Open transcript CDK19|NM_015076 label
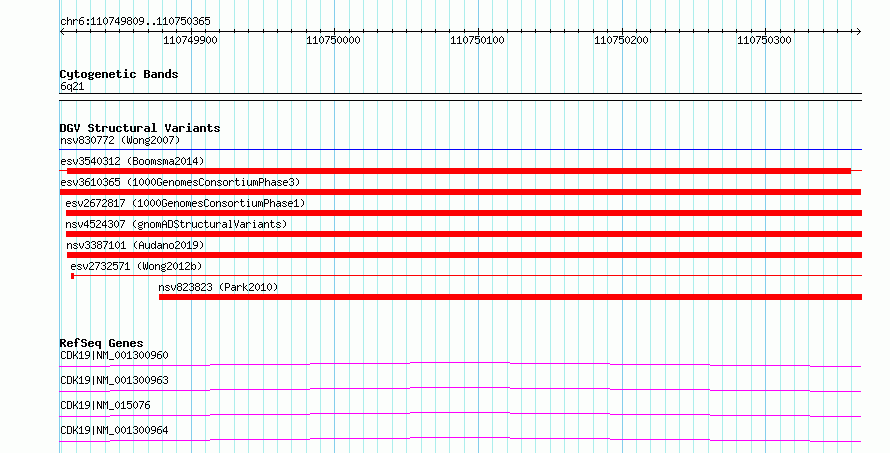Image resolution: width=890 pixels, height=453 pixels. (105, 405)
